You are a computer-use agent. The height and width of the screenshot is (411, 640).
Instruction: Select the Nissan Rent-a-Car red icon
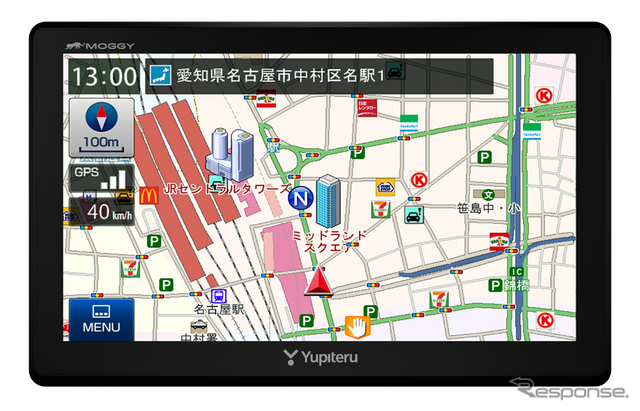(x=367, y=107)
